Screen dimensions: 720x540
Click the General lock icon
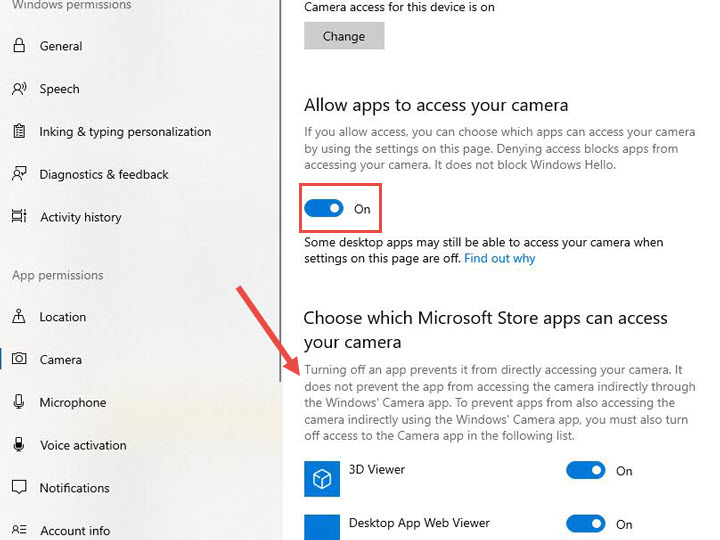click(x=19, y=46)
